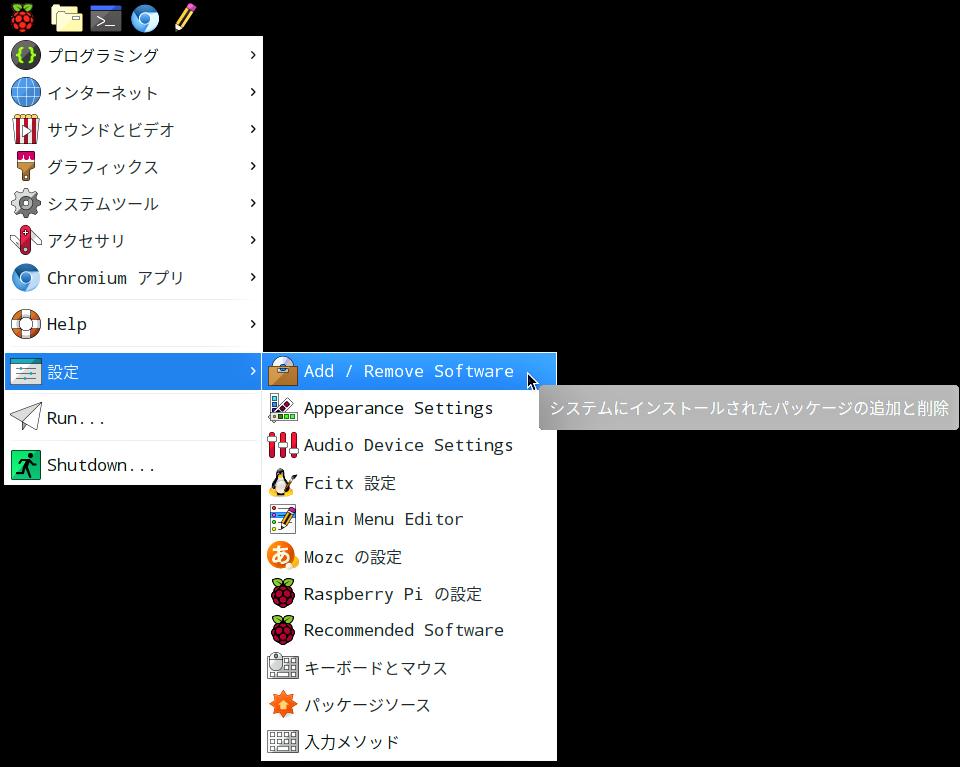
Task: Choose キーボードとマウス entry
Action: tap(409, 667)
